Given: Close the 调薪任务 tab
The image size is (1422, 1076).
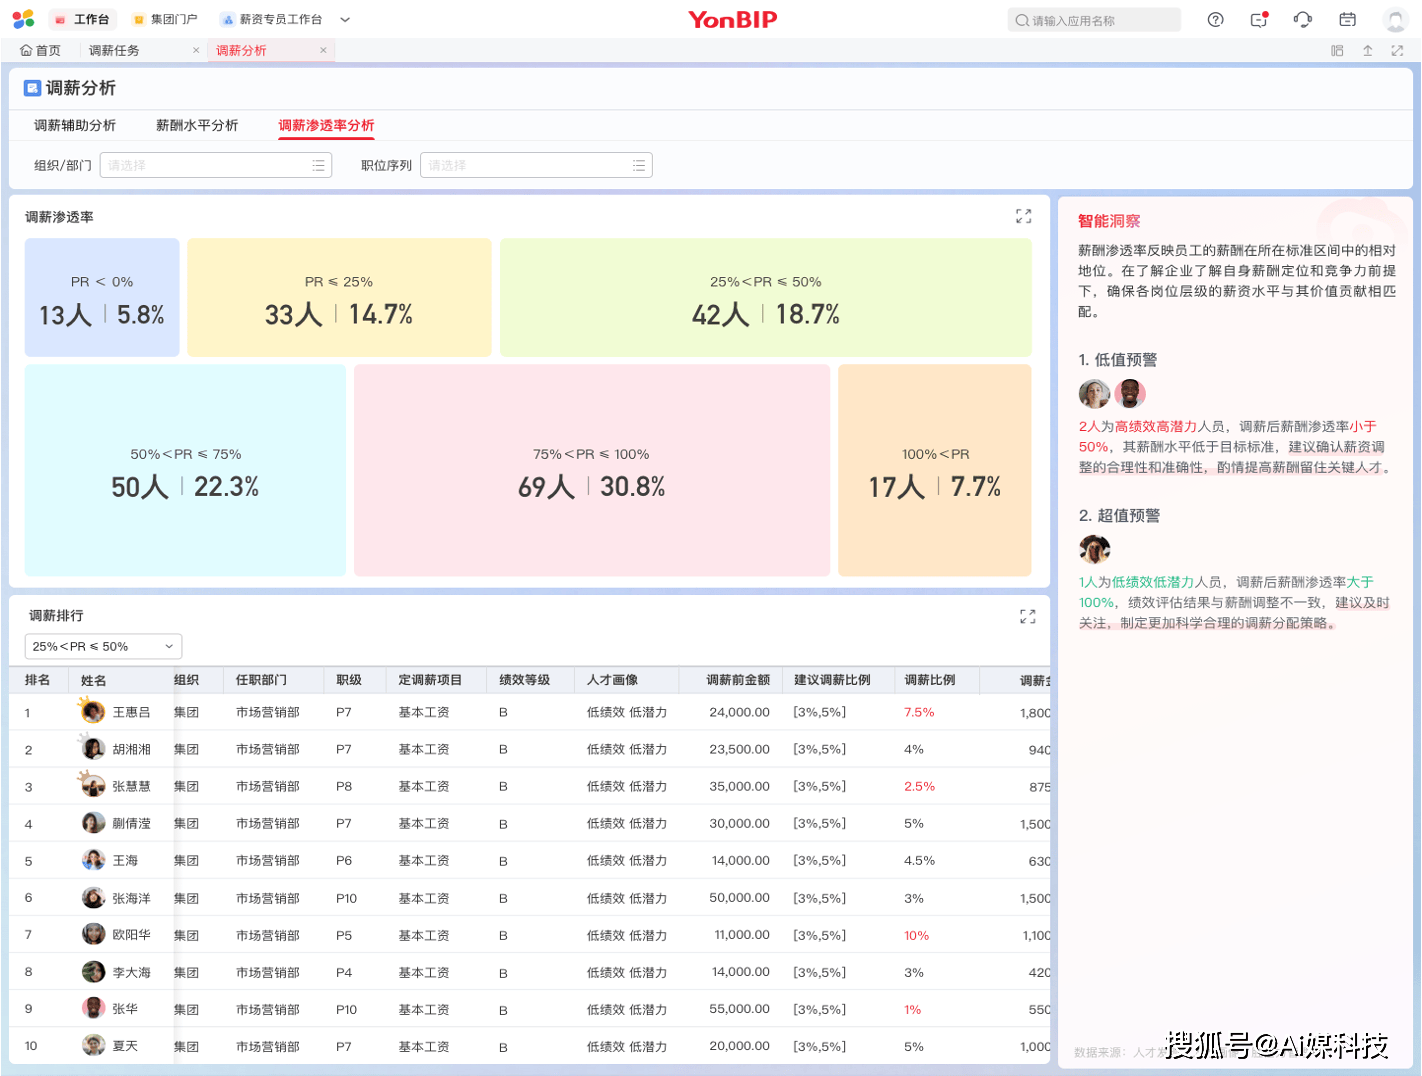Looking at the screenshot, I should pyautogui.click(x=196, y=50).
